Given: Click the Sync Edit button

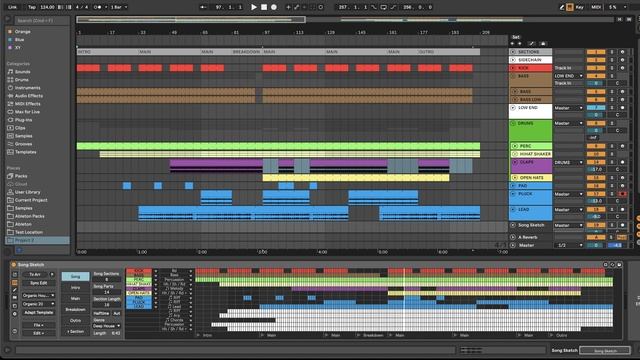Looking at the screenshot, I should click(38, 283).
